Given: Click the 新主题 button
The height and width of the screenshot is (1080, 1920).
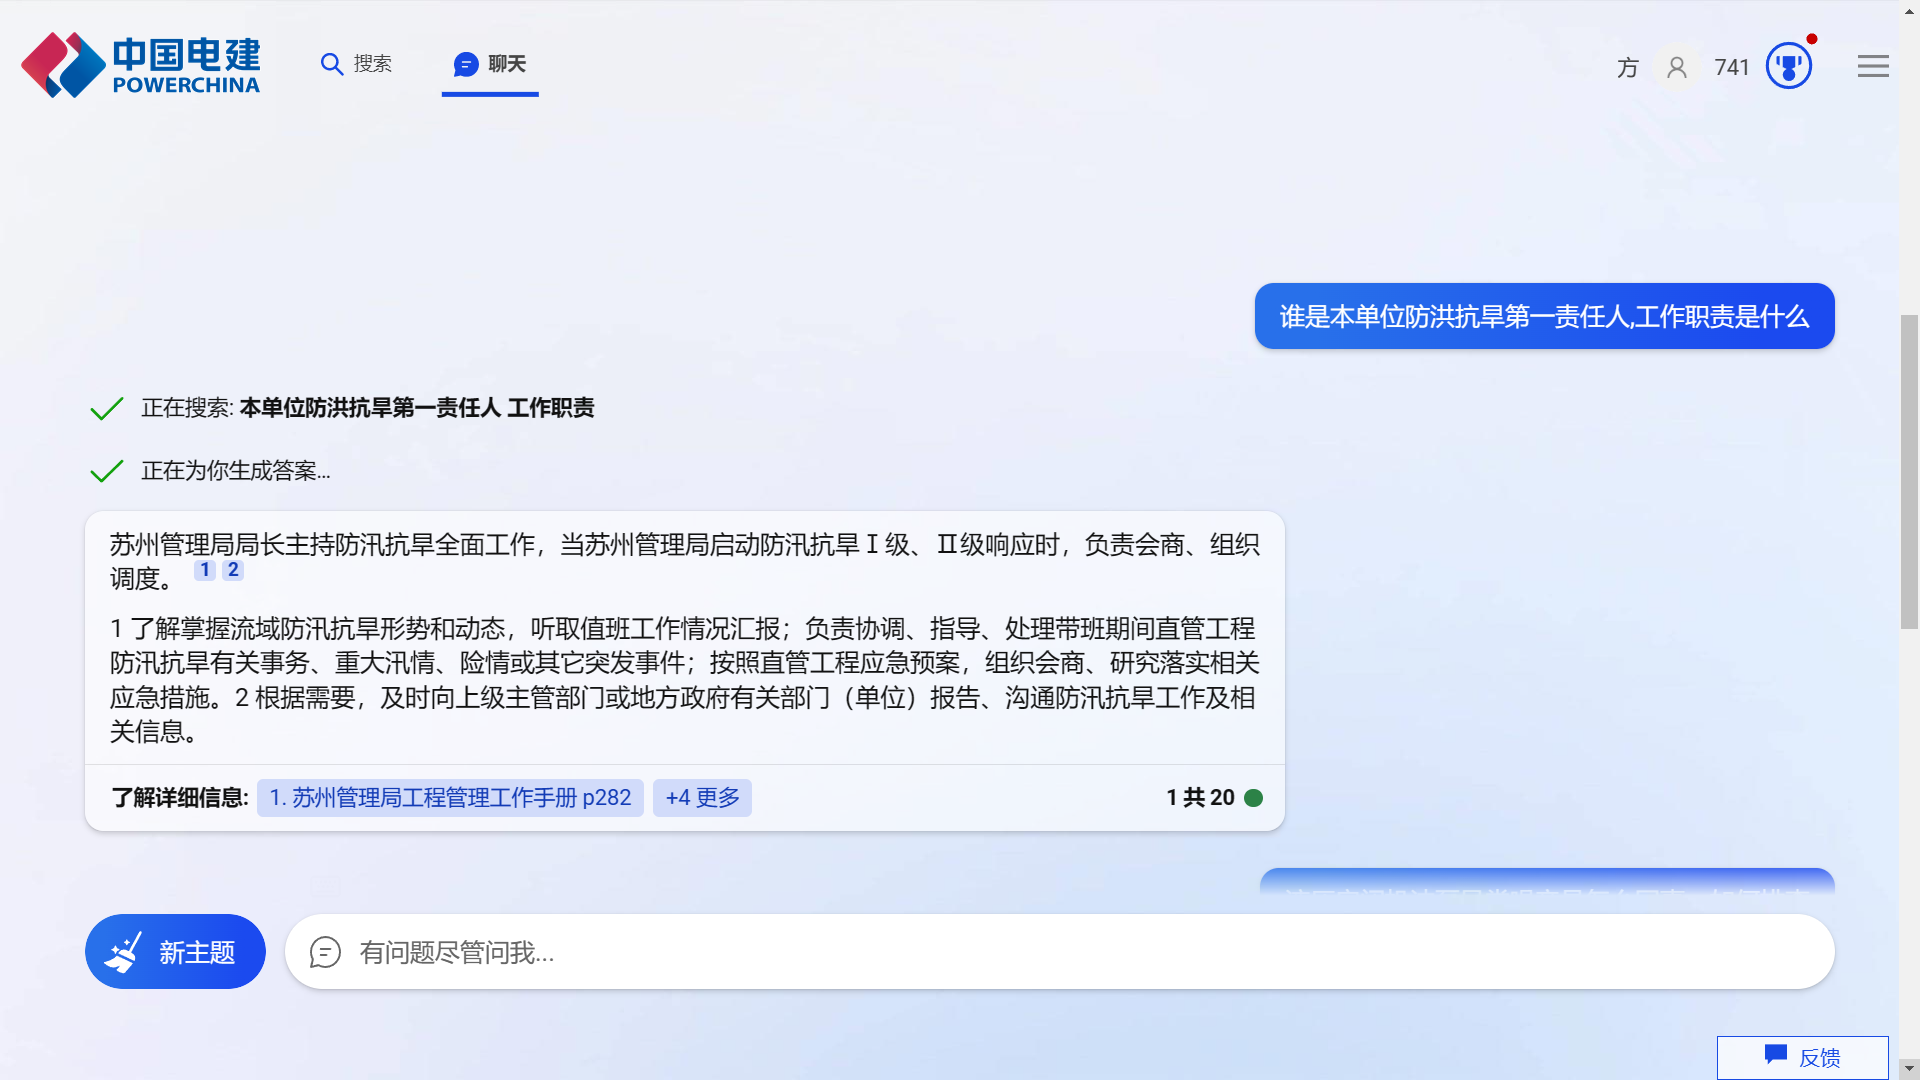Looking at the screenshot, I should (175, 952).
